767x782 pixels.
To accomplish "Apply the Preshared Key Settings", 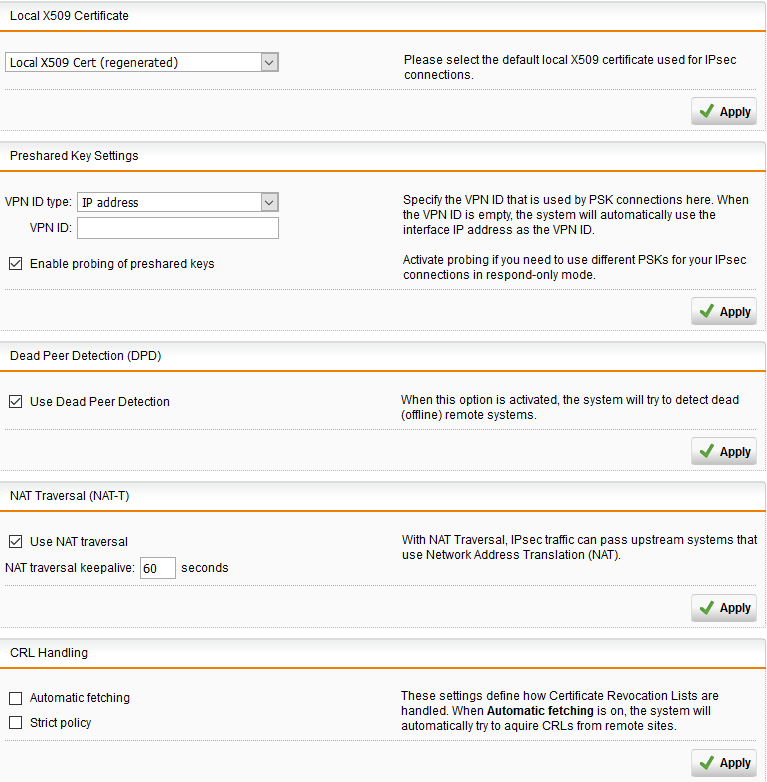I will tap(724, 311).
